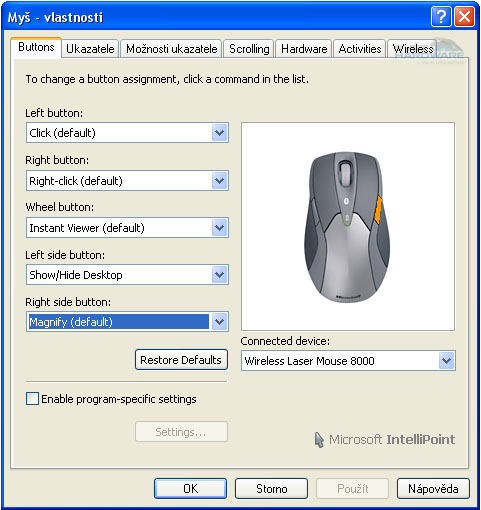Select the highlighted Magnify (default) field
481x510 pixels.
pyautogui.click(x=127, y=322)
